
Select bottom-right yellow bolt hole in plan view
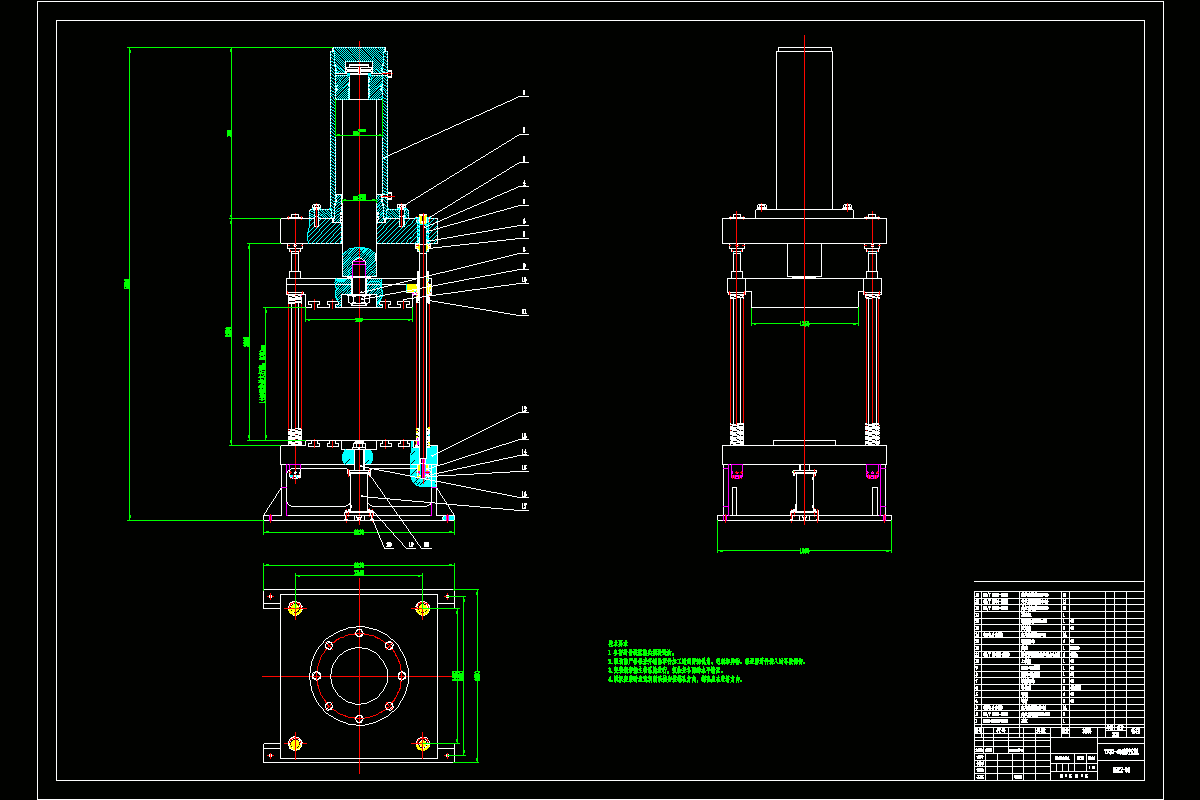coord(423,743)
